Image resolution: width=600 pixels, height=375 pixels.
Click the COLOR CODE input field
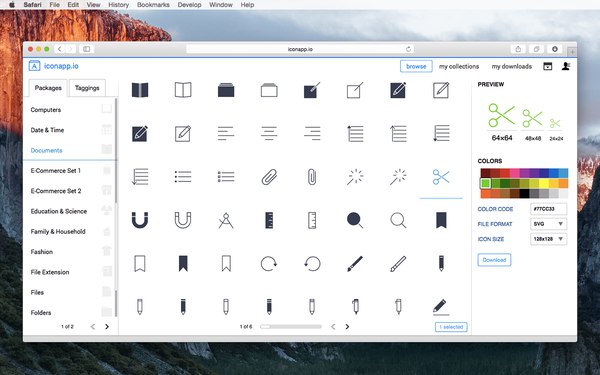point(548,209)
